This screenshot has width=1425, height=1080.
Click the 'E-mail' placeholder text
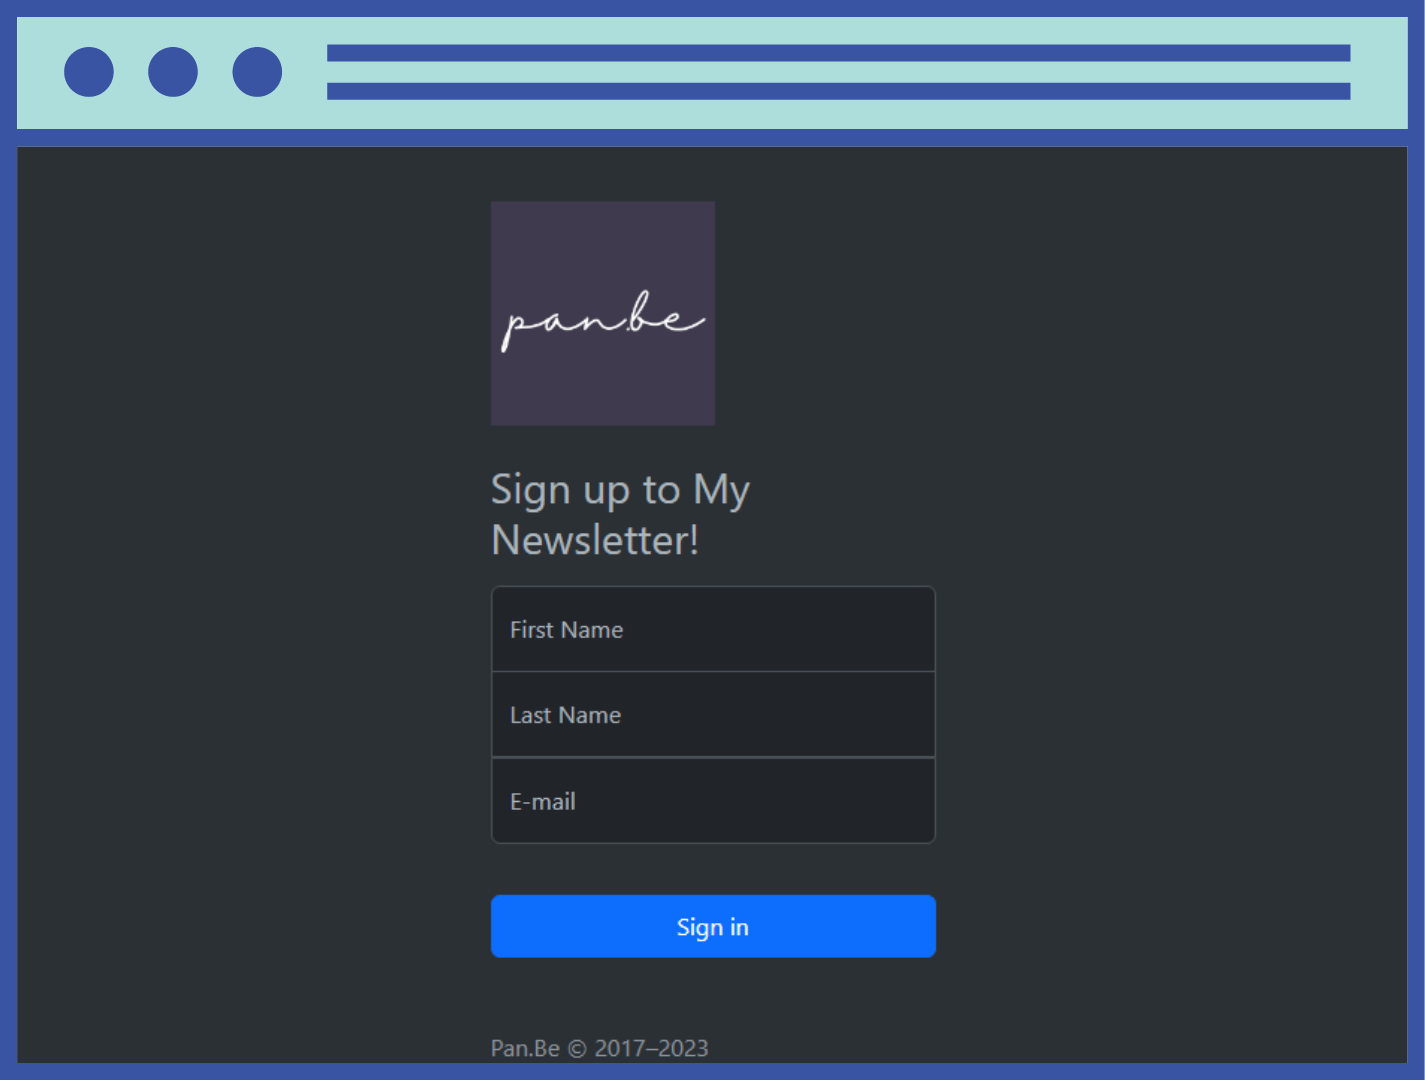point(542,802)
